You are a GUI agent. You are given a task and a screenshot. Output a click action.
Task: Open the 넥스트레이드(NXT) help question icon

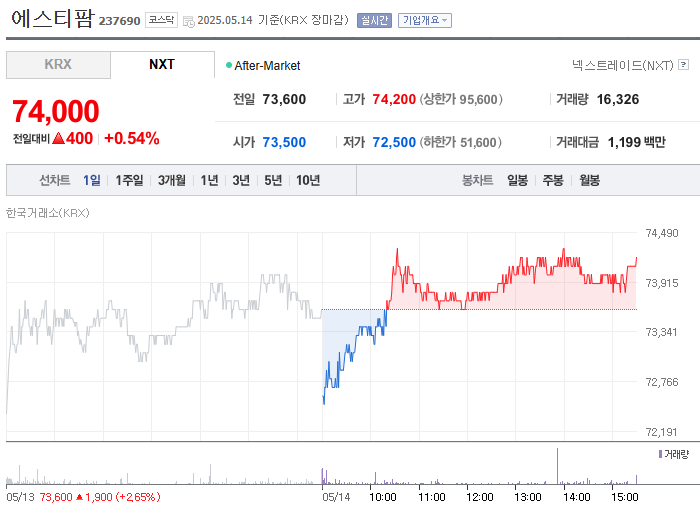[683, 65]
